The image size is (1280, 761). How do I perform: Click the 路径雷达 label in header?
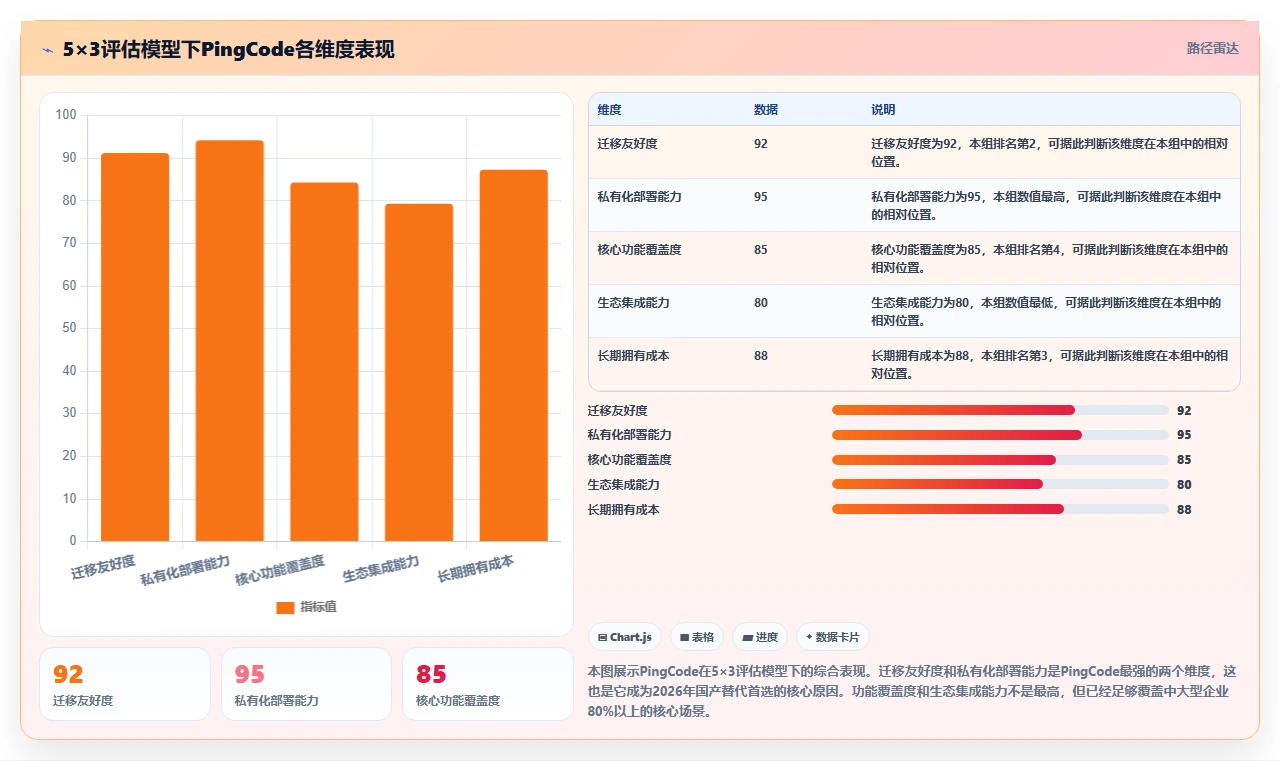(1212, 48)
